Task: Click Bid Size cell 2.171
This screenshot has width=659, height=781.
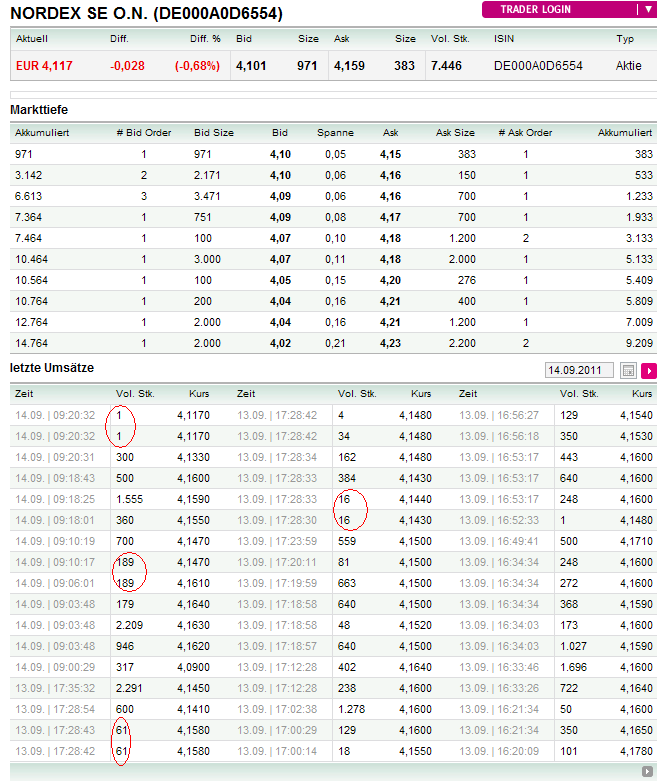Action: point(207,175)
